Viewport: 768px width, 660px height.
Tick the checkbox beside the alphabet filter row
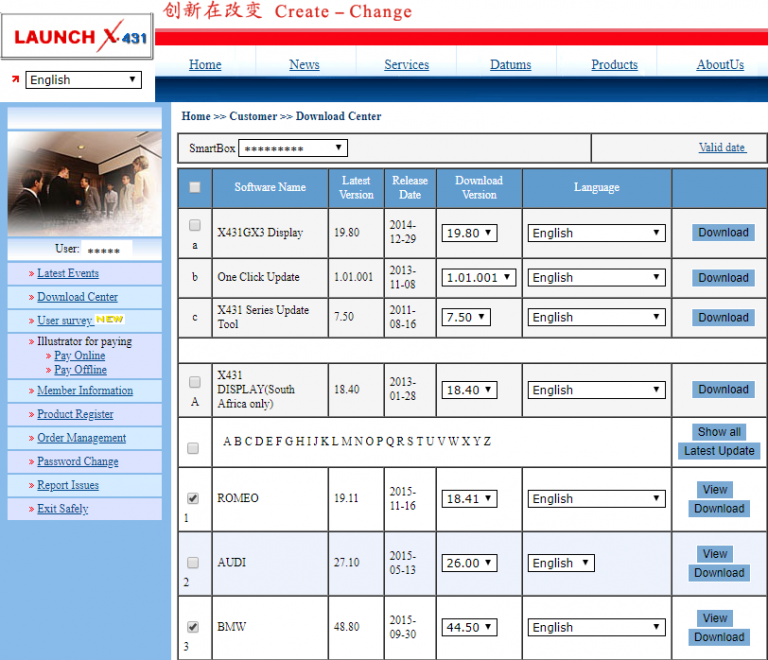[x=193, y=448]
